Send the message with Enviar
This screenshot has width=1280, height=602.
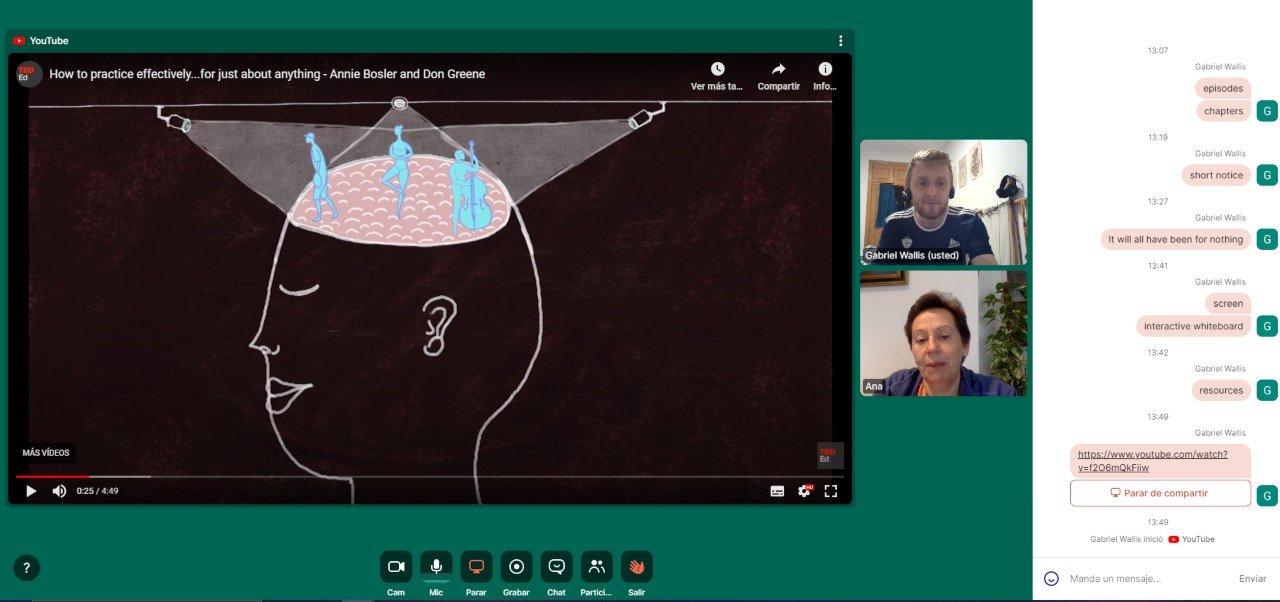click(x=1252, y=578)
